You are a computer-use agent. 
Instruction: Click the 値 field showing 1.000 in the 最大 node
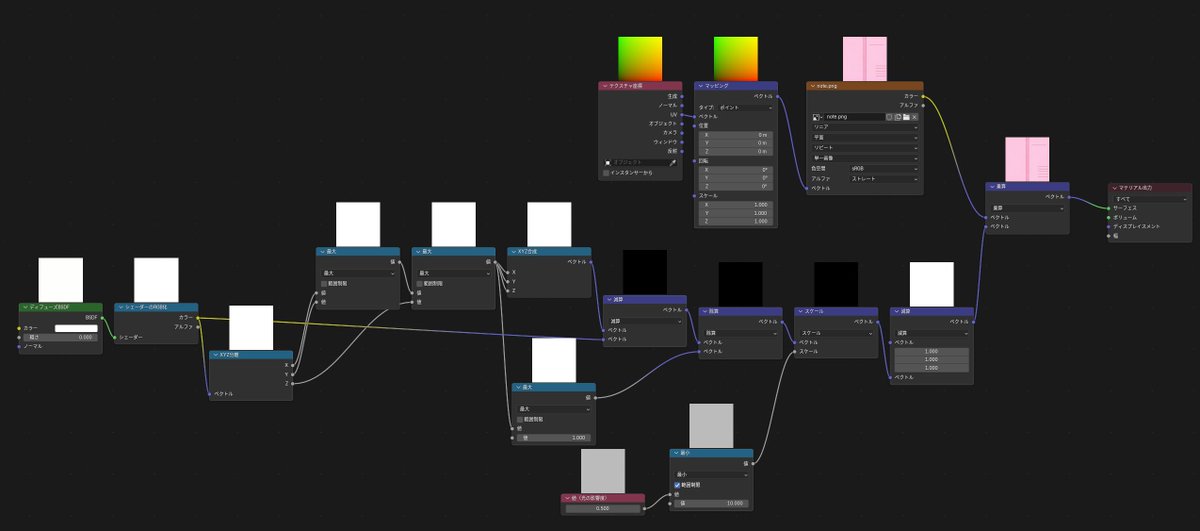click(553, 438)
